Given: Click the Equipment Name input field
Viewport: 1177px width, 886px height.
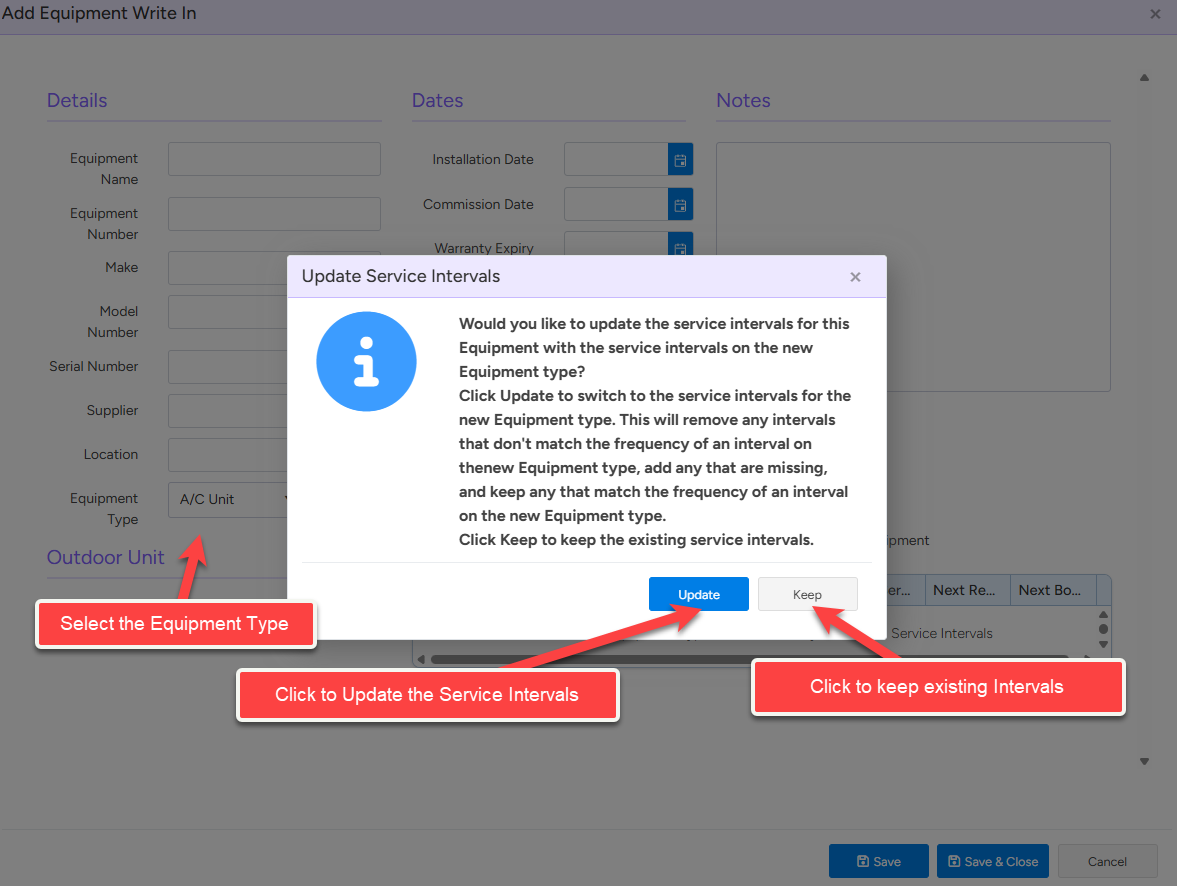Looking at the screenshot, I should click(x=274, y=159).
